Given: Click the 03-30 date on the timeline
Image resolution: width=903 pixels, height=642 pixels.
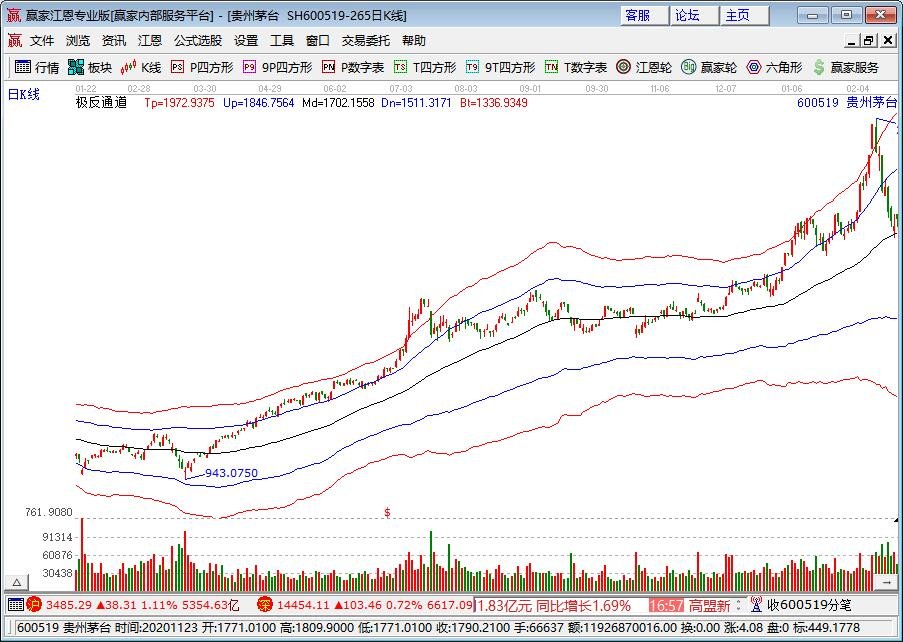Looking at the screenshot, I should tap(204, 88).
